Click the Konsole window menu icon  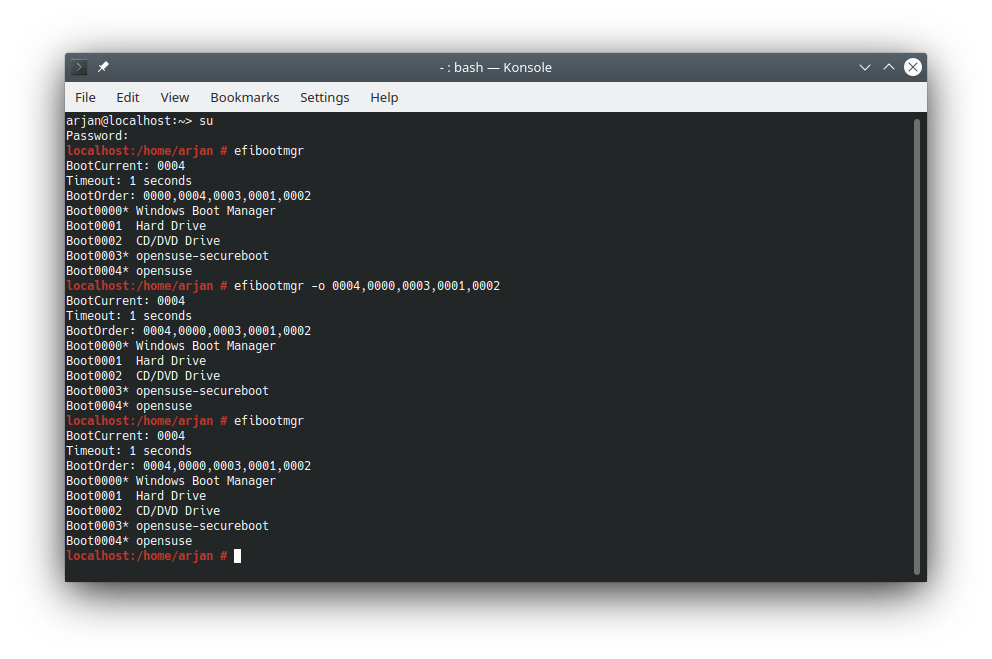79,67
